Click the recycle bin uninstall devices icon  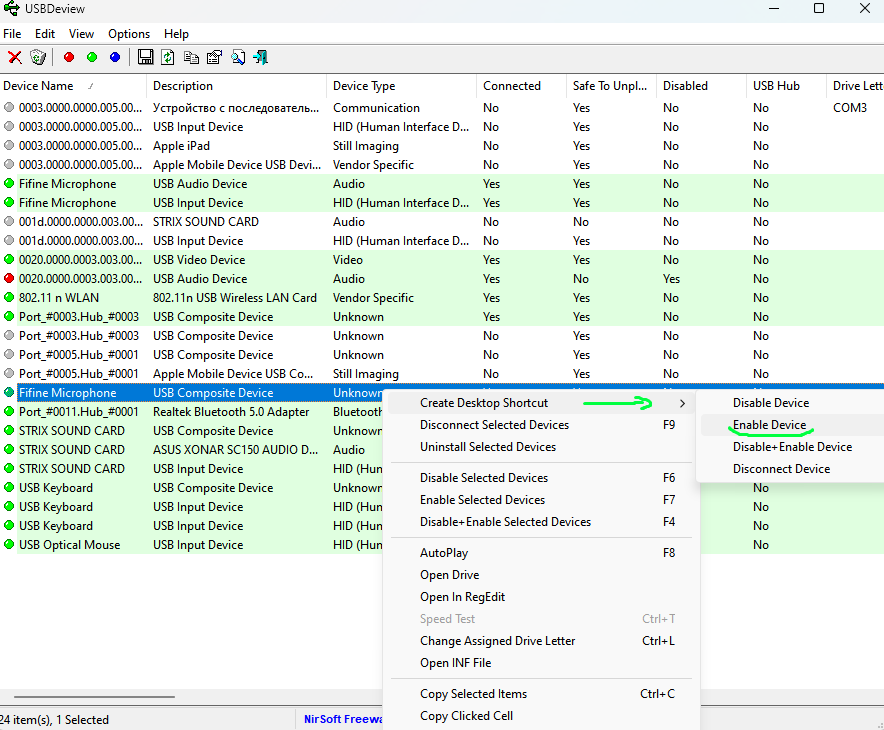click(x=38, y=57)
